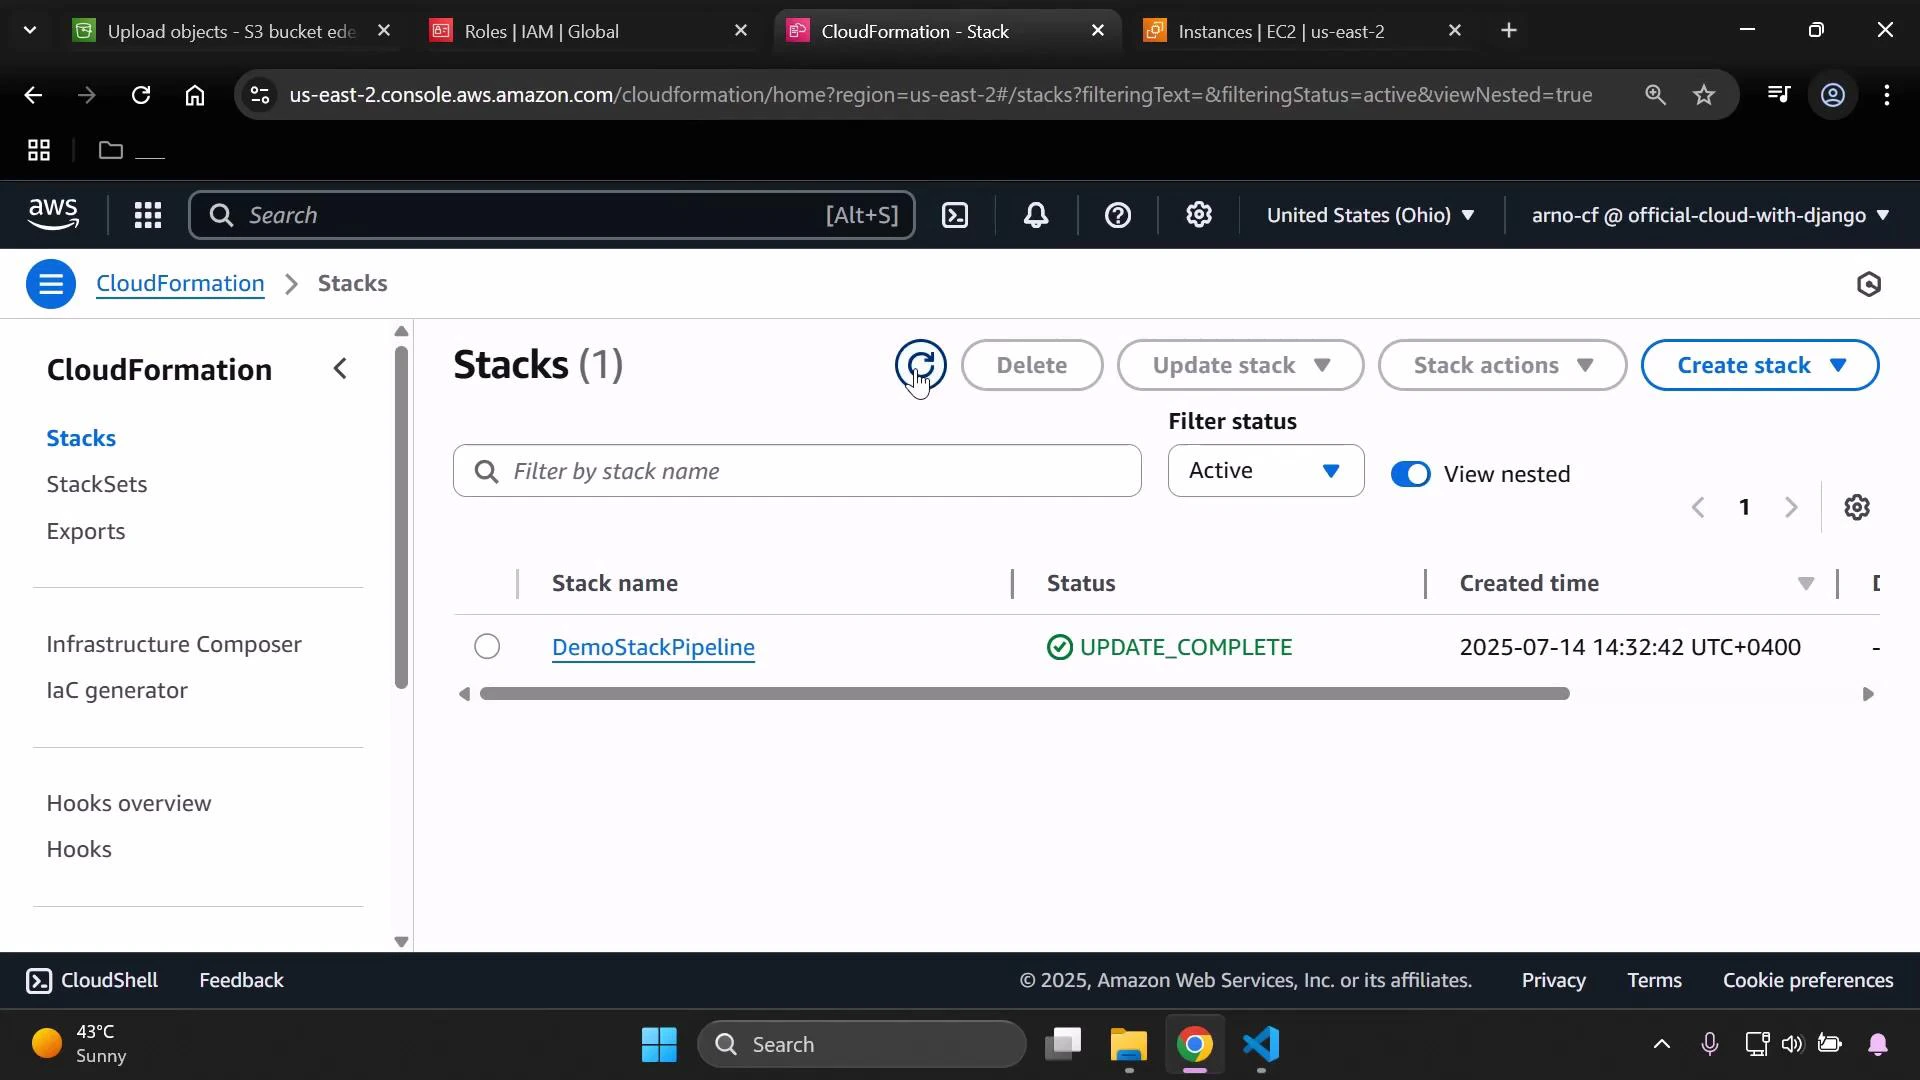
Task: Click the Filter by stack name field
Action: [x=795, y=470]
